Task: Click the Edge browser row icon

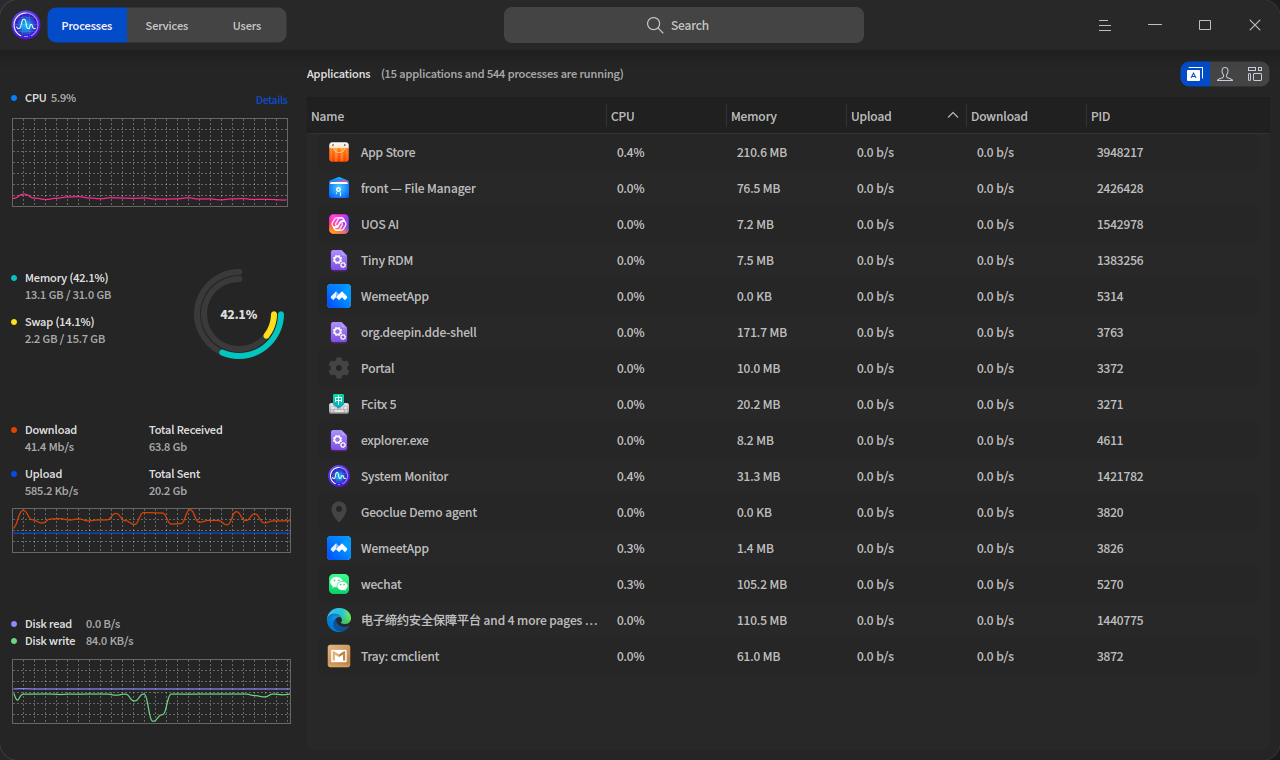Action: click(x=339, y=620)
